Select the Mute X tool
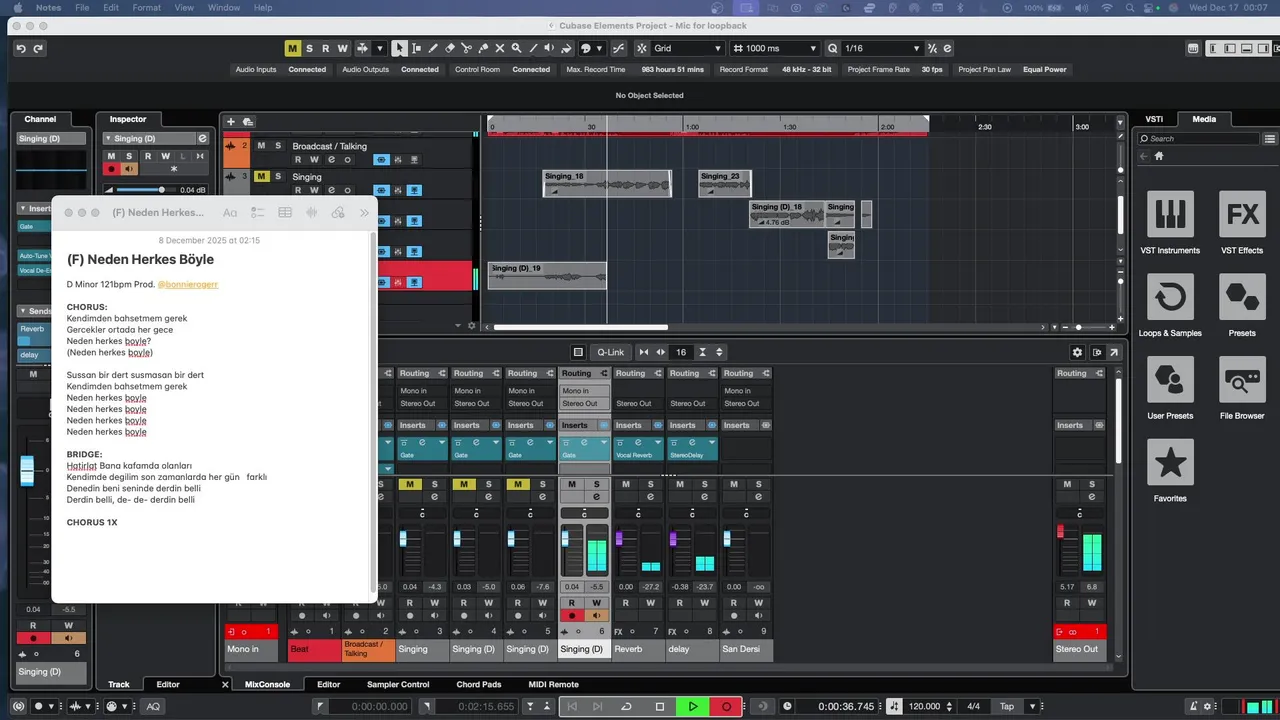Screen dimensions: 1280x720 click(500, 48)
